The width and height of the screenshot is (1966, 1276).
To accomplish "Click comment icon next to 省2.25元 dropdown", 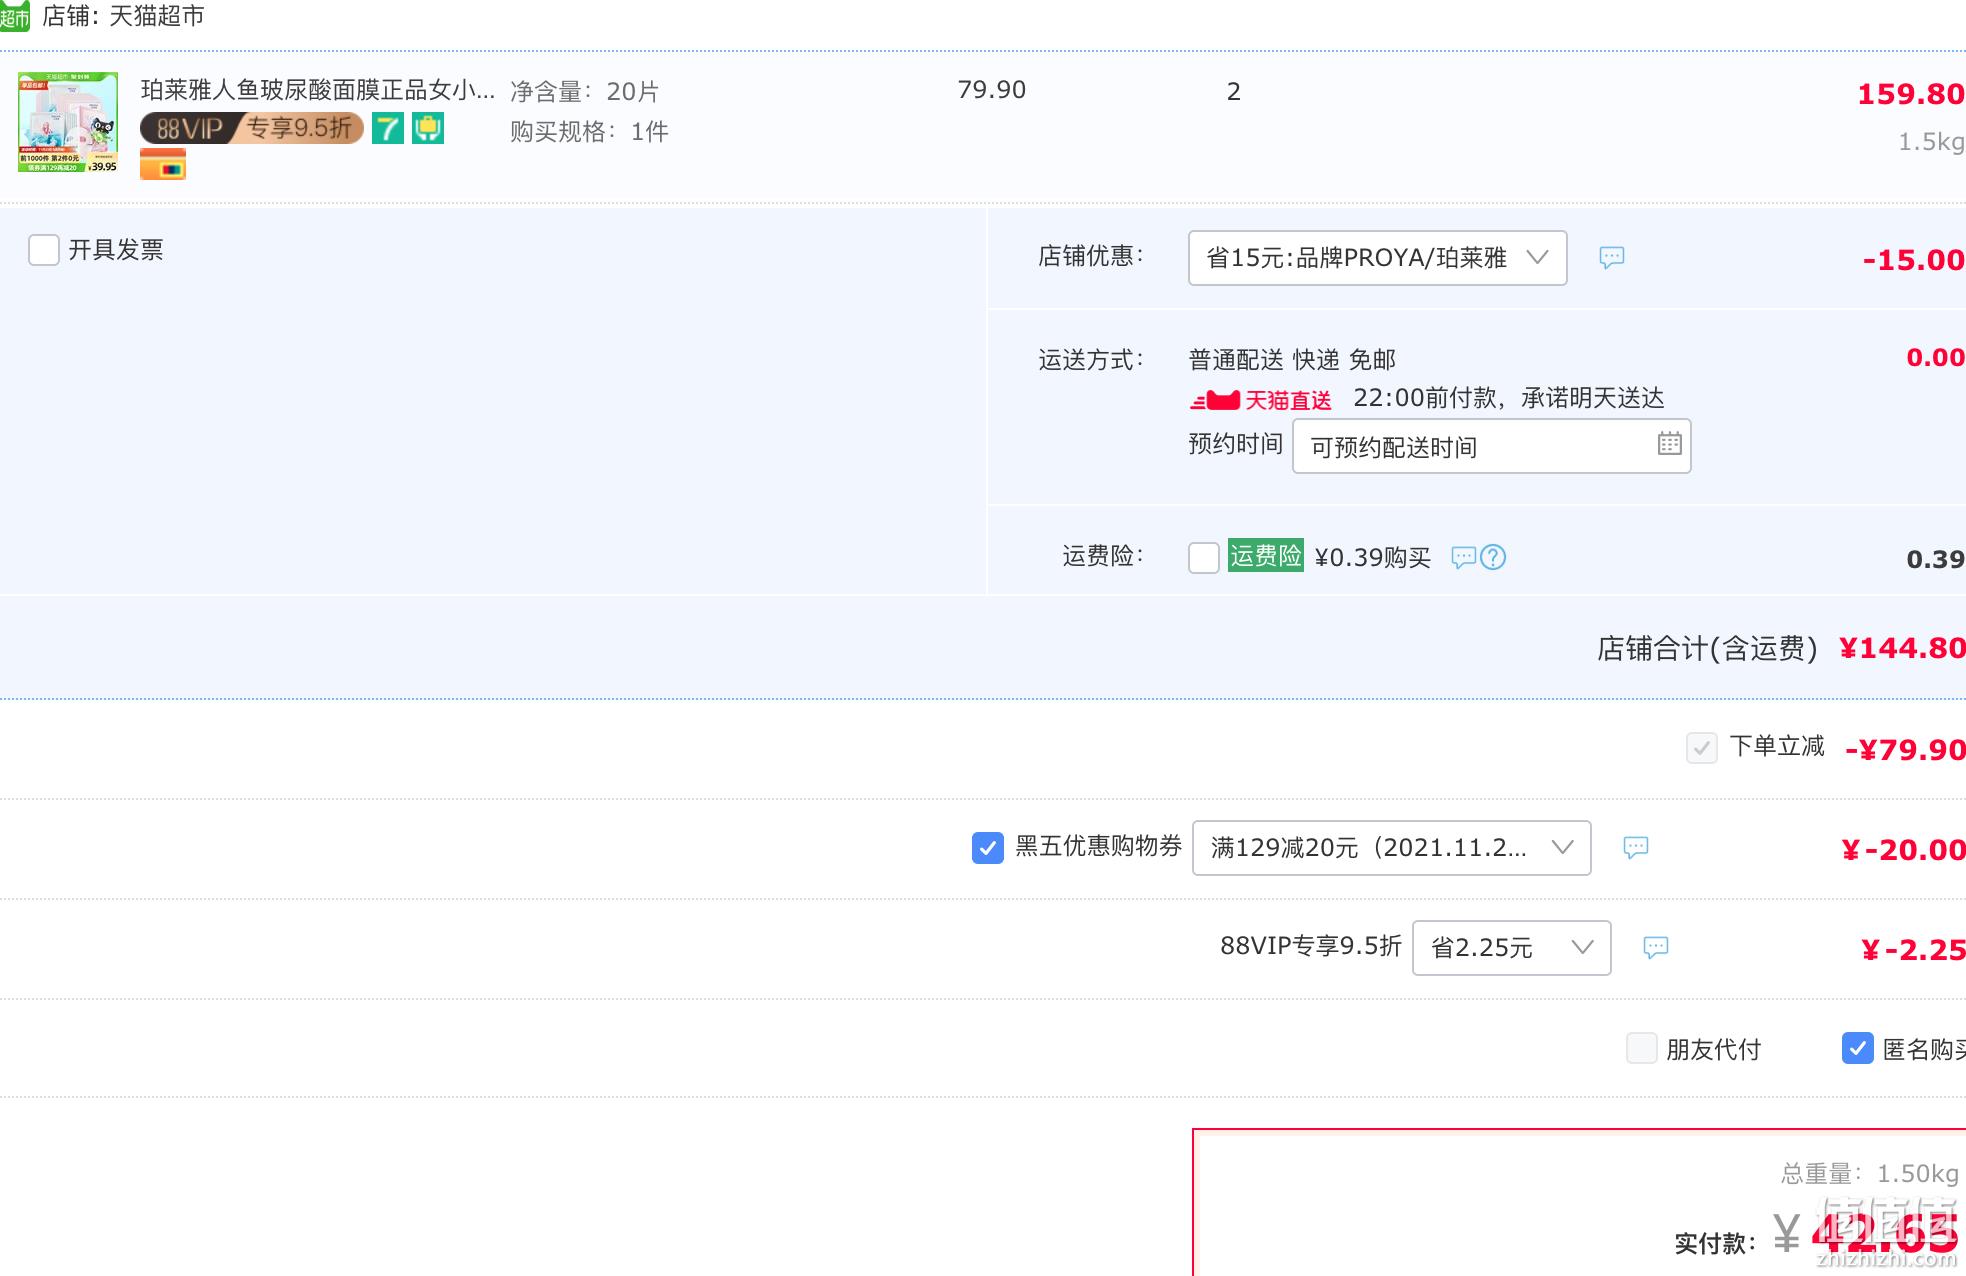I will pyautogui.click(x=1656, y=948).
